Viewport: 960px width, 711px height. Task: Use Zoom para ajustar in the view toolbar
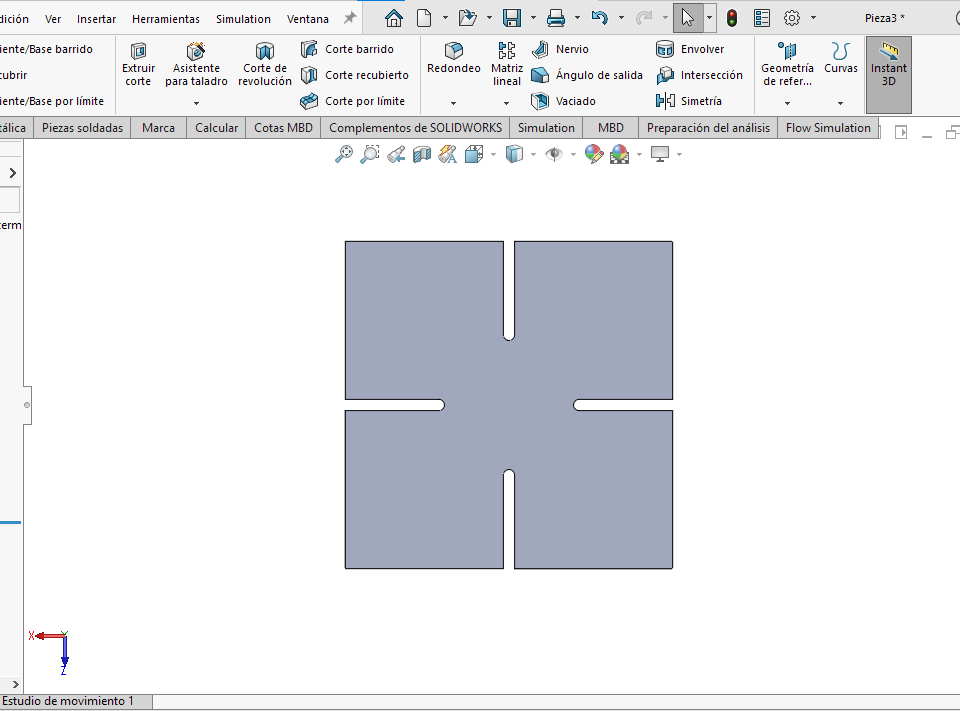pos(344,154)
